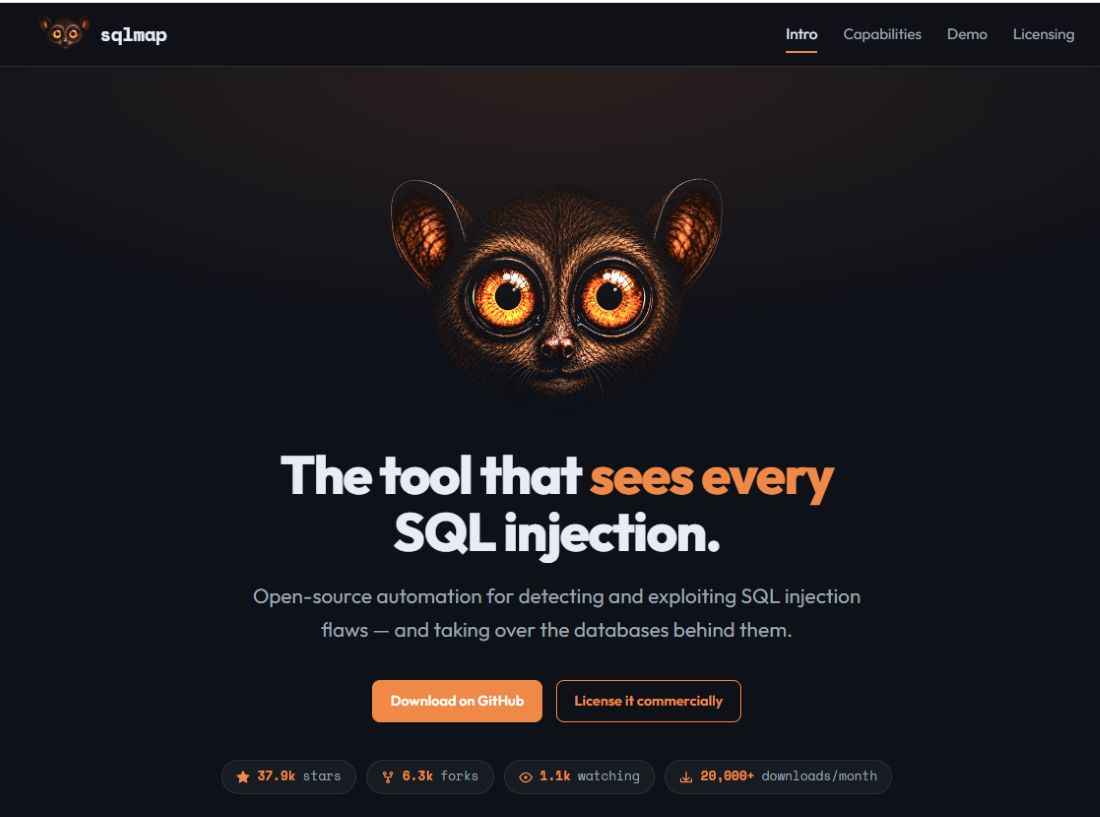Click the sqlmap lemur logo in header
This screenshot has height=817, width=1100.
65,34
